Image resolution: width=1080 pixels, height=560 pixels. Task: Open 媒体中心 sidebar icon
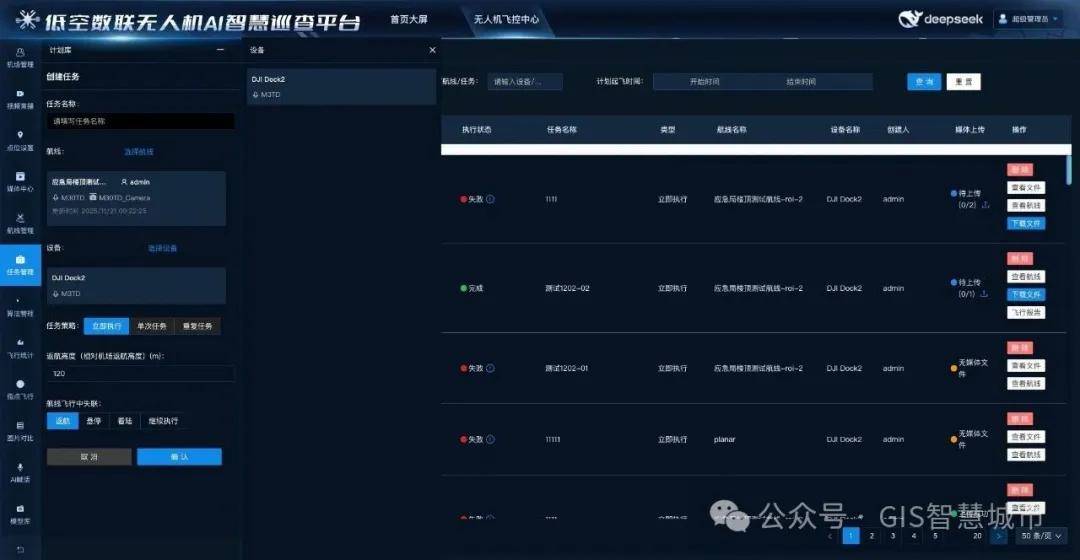click(x=20, y=181)
